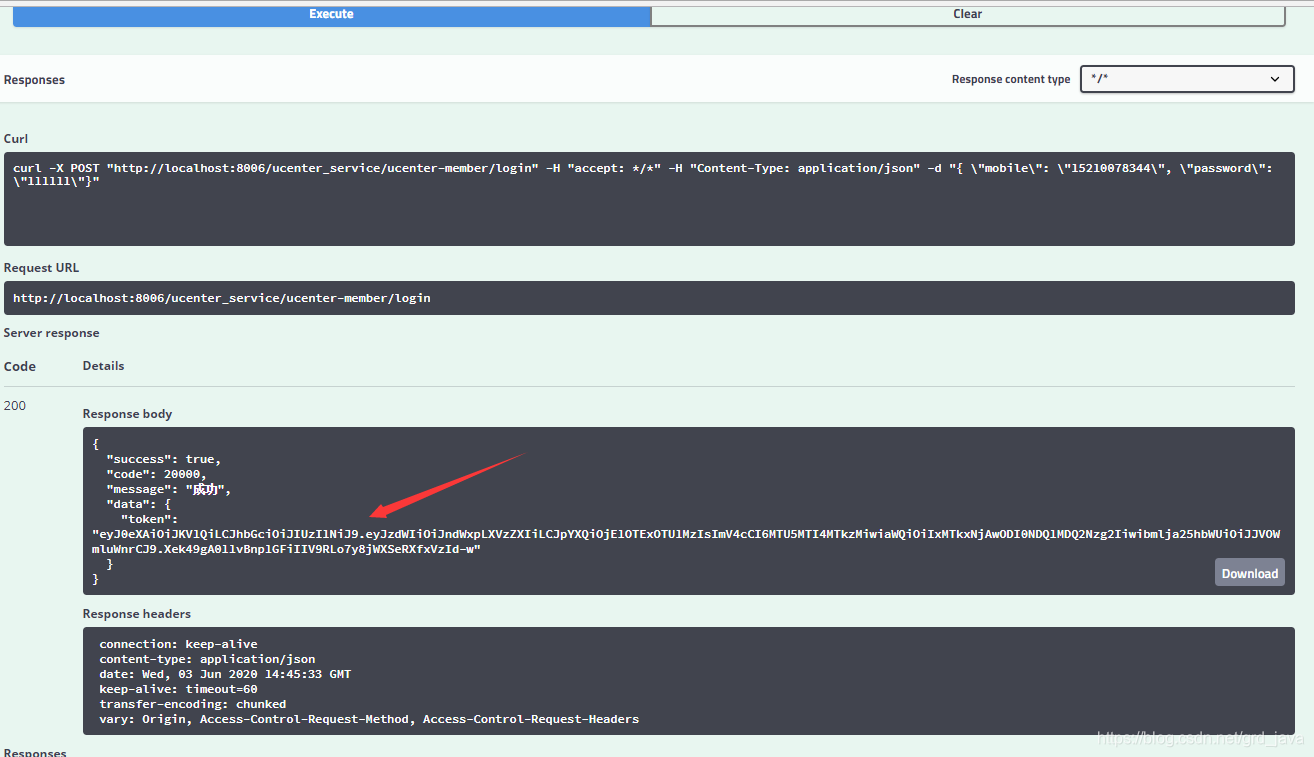Click the 200 response code
This screenshot has height=757, width=1314.
pos(15,405)
